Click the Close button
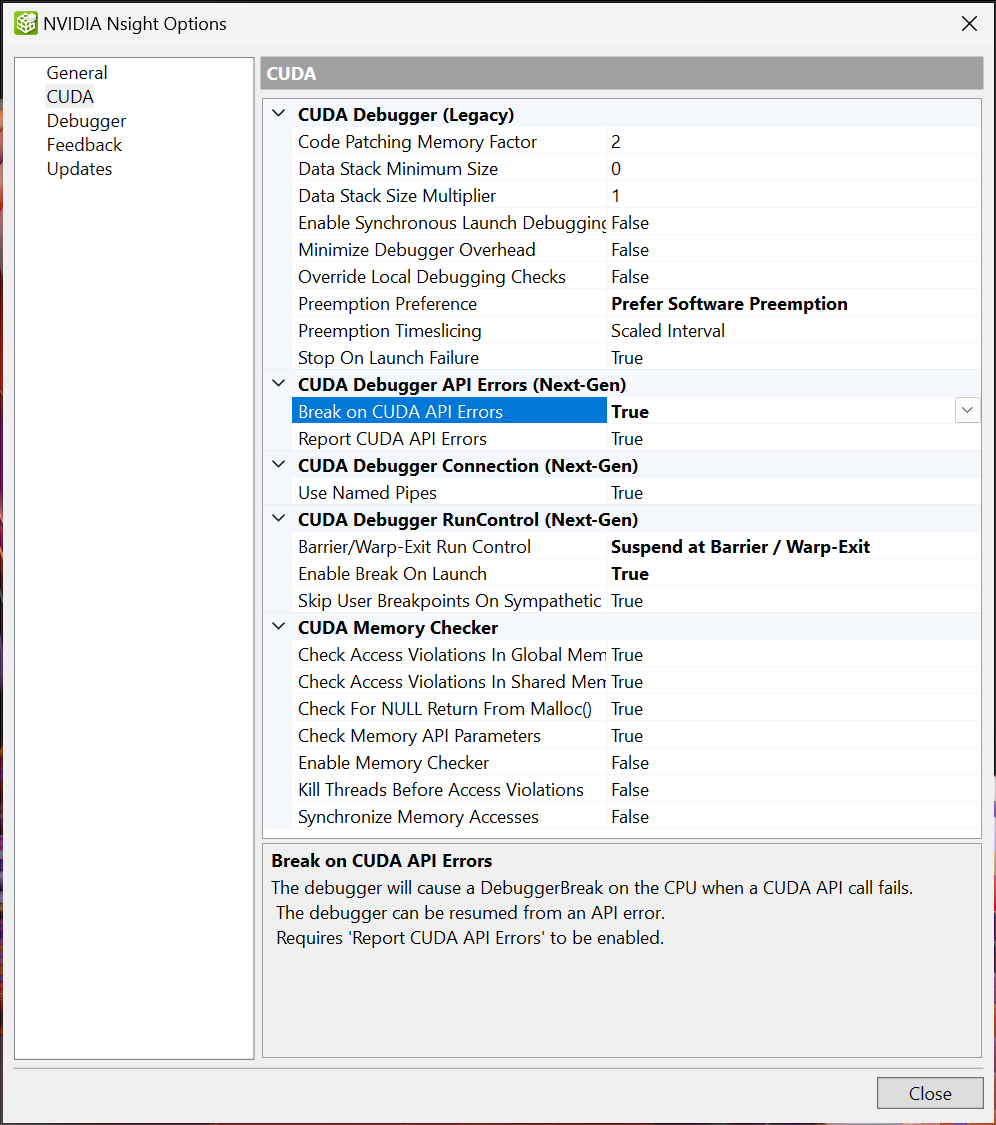Screen dimensions: 996x1125 (929, 1093)
